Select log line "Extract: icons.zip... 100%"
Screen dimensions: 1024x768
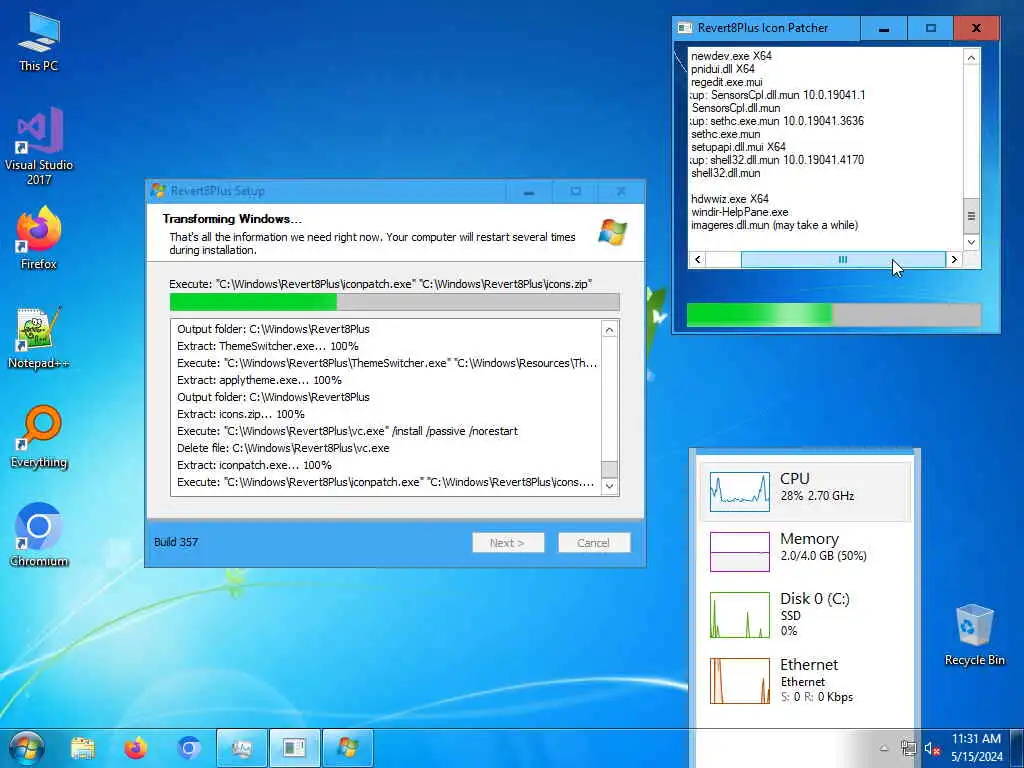point(241,414)
